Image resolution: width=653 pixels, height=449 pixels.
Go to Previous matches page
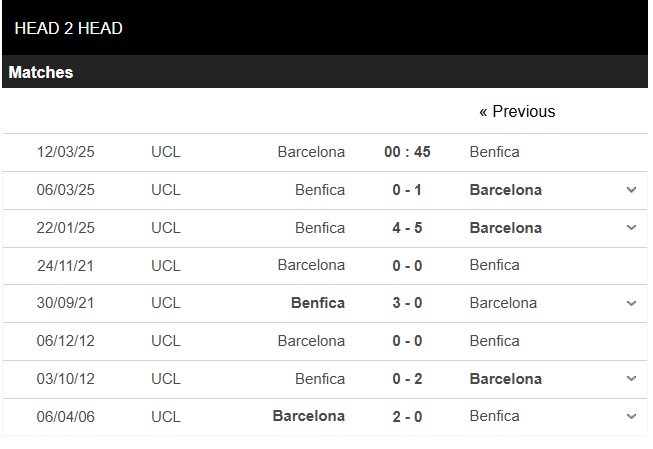pyautogui.click(x=517, y=112)
